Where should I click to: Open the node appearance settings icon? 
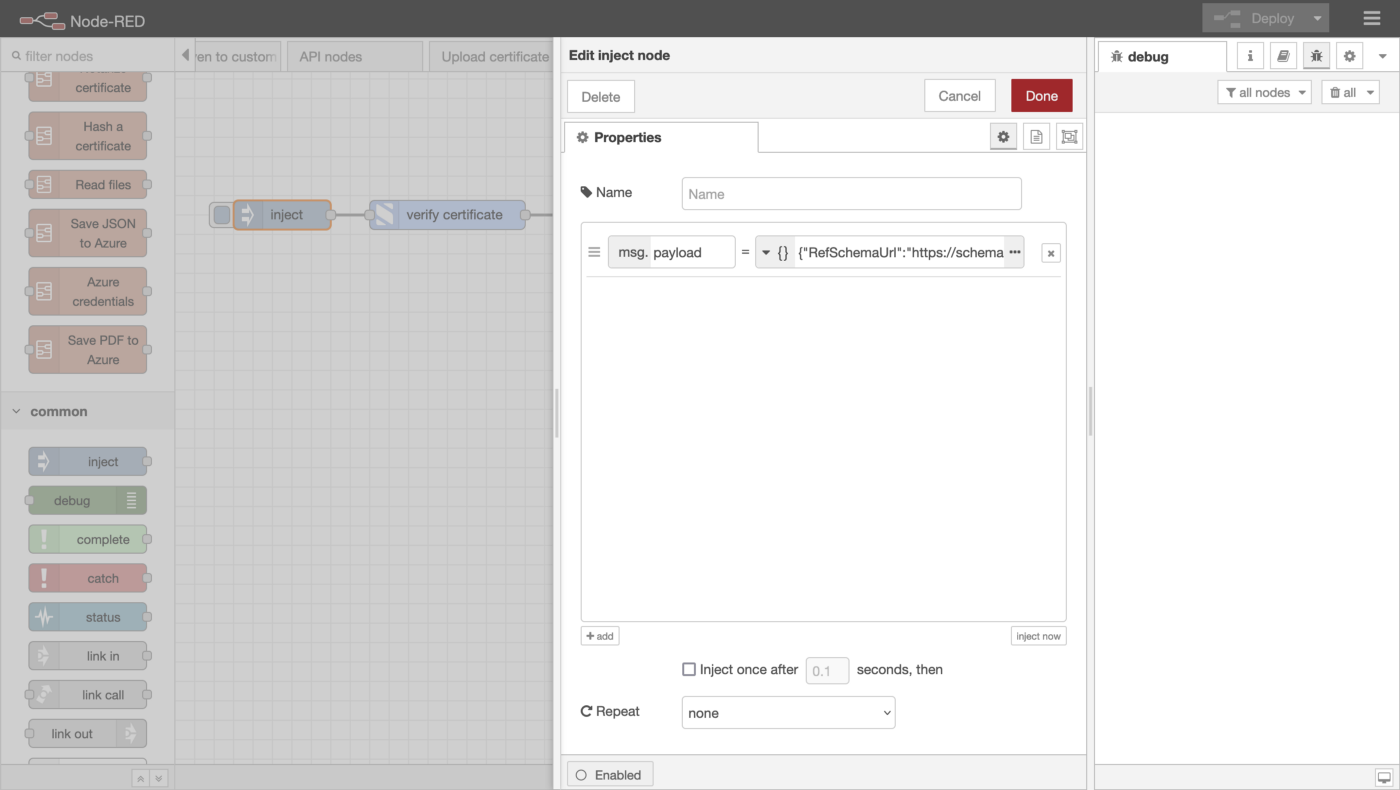pyautogui.click(x=1069, y=137)
